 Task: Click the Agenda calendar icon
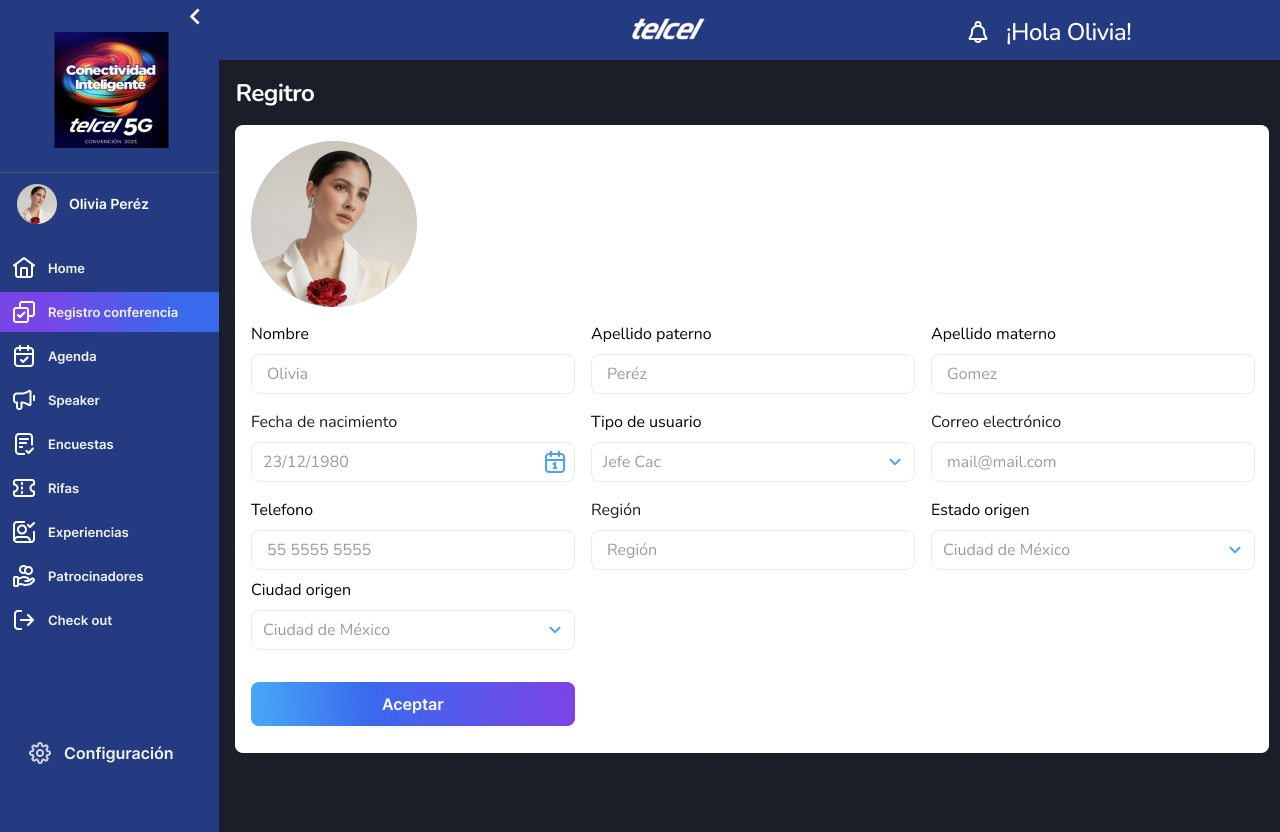(24, 356)
